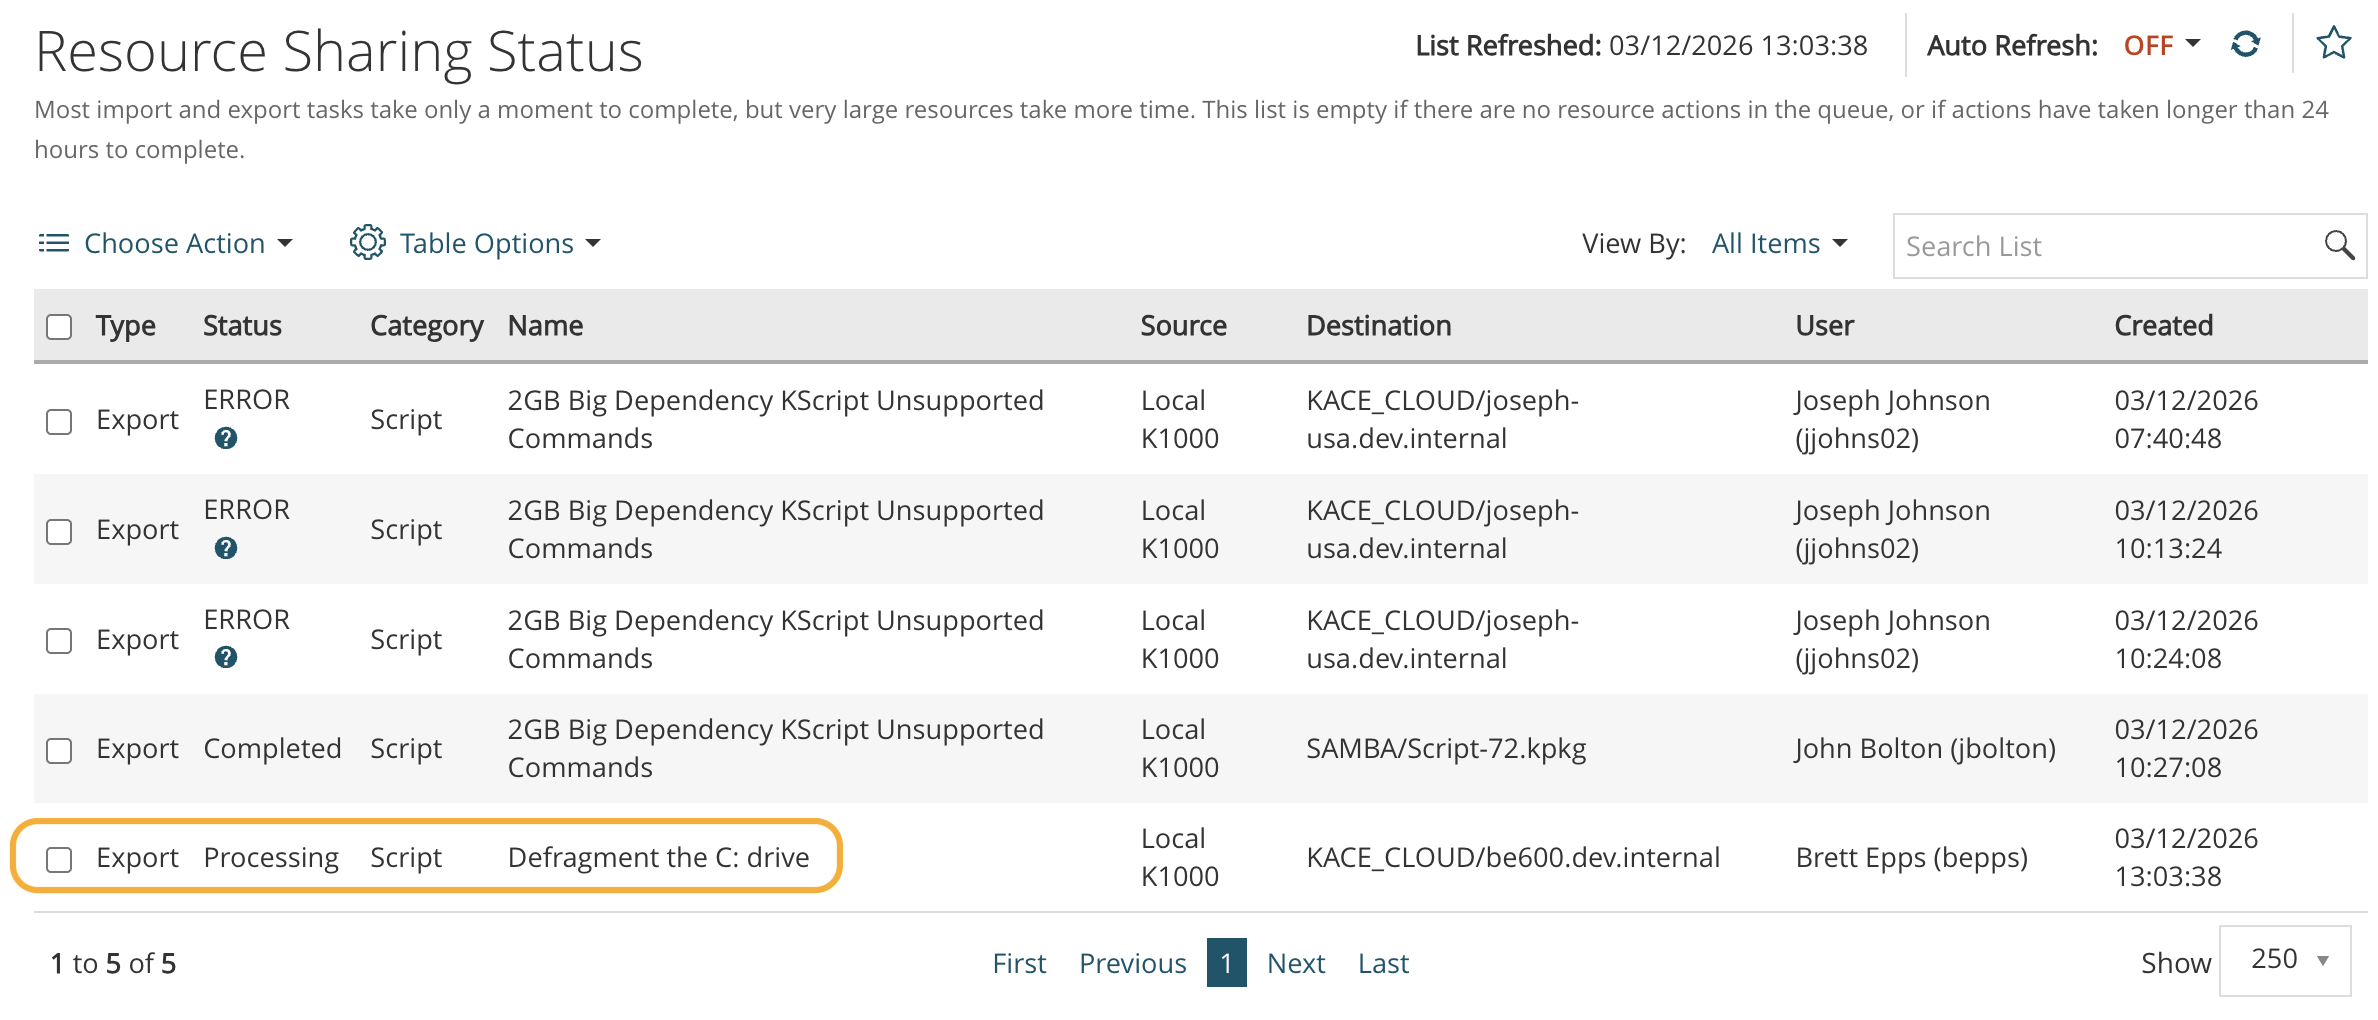2378x1020 pixels.
Task: Click the refresh list icon
Action: pyautogui.click(x=2246, y=45)
